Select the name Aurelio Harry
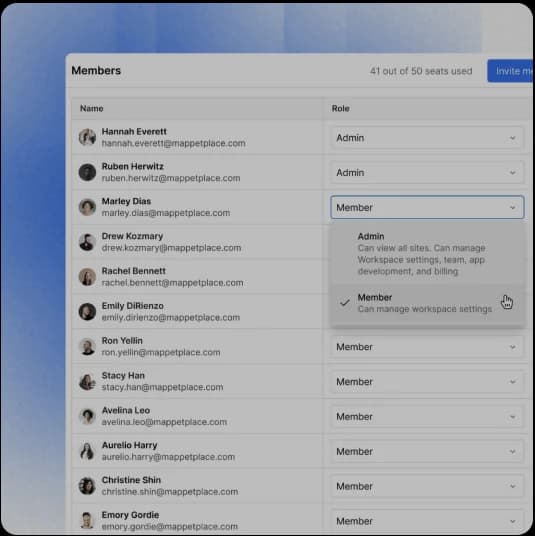535x536 pixels. pos(130,445)
